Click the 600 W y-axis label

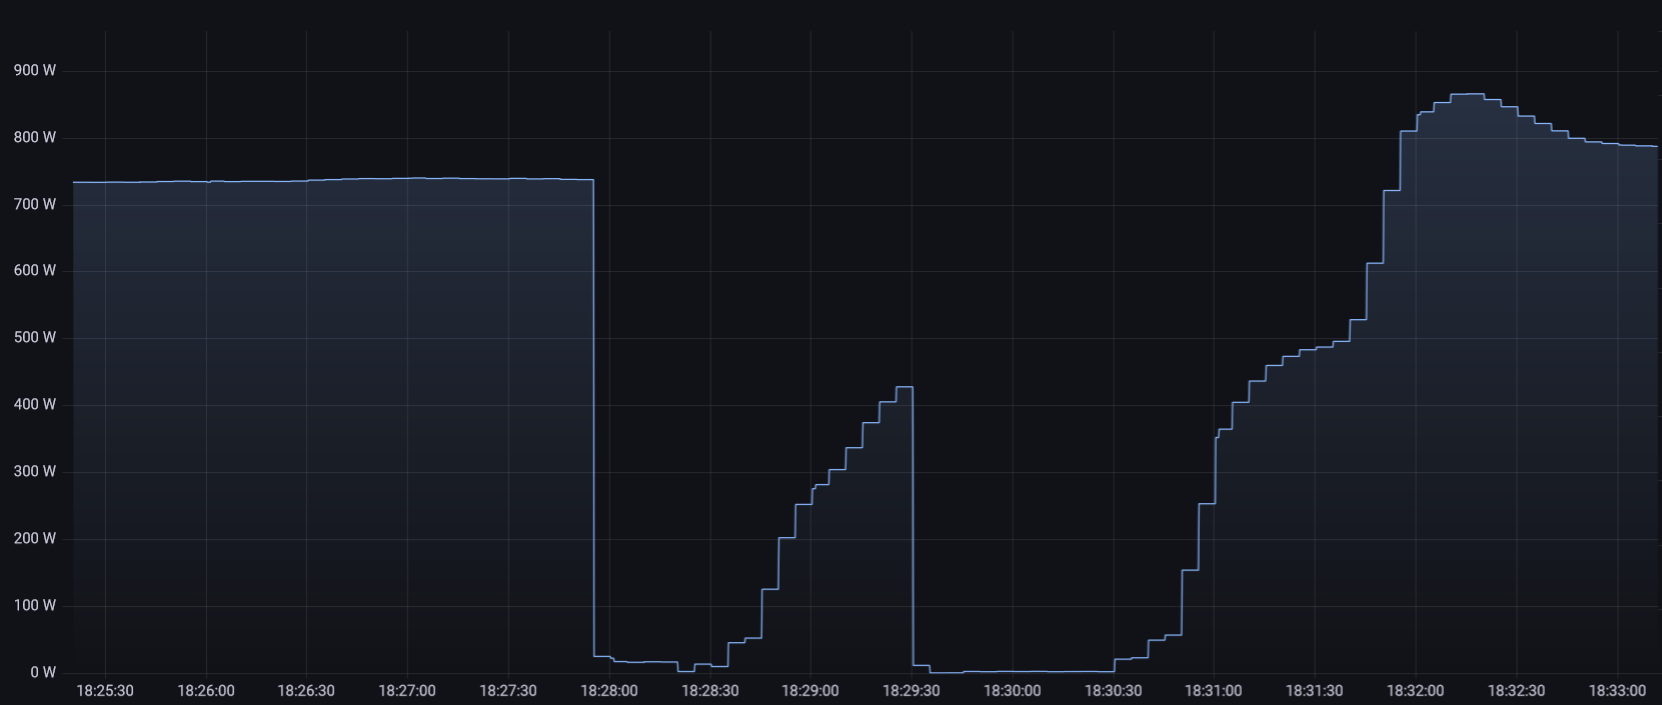point(35,270)
